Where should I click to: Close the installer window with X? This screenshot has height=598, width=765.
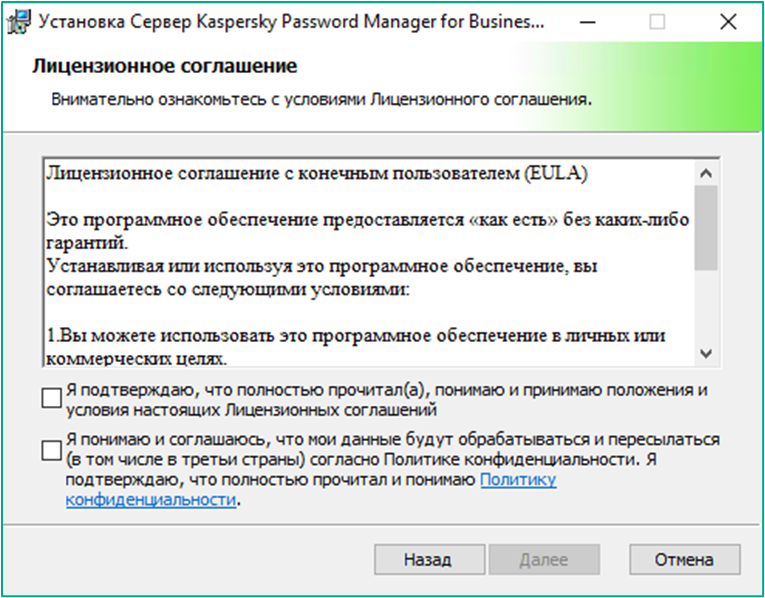point(728,22)
